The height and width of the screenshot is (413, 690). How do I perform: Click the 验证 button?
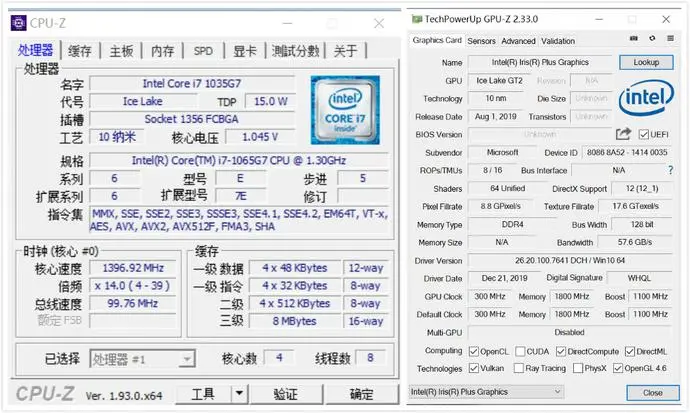(x=286, y=394)
